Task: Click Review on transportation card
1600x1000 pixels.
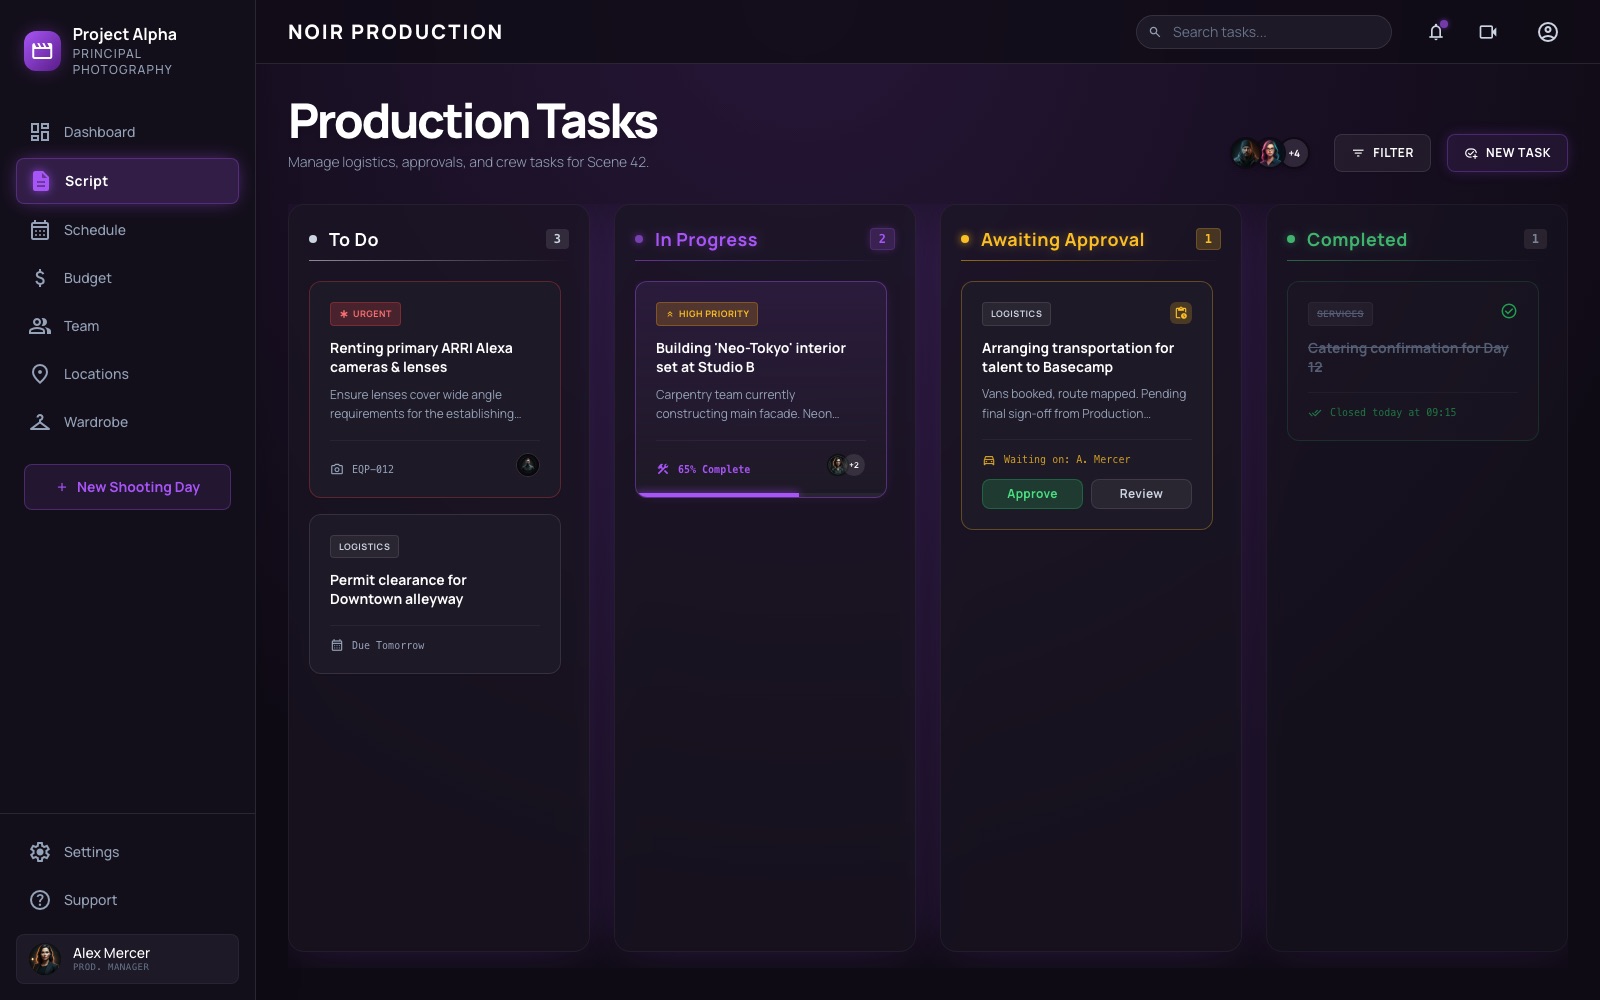Action: coord(1141,494)
